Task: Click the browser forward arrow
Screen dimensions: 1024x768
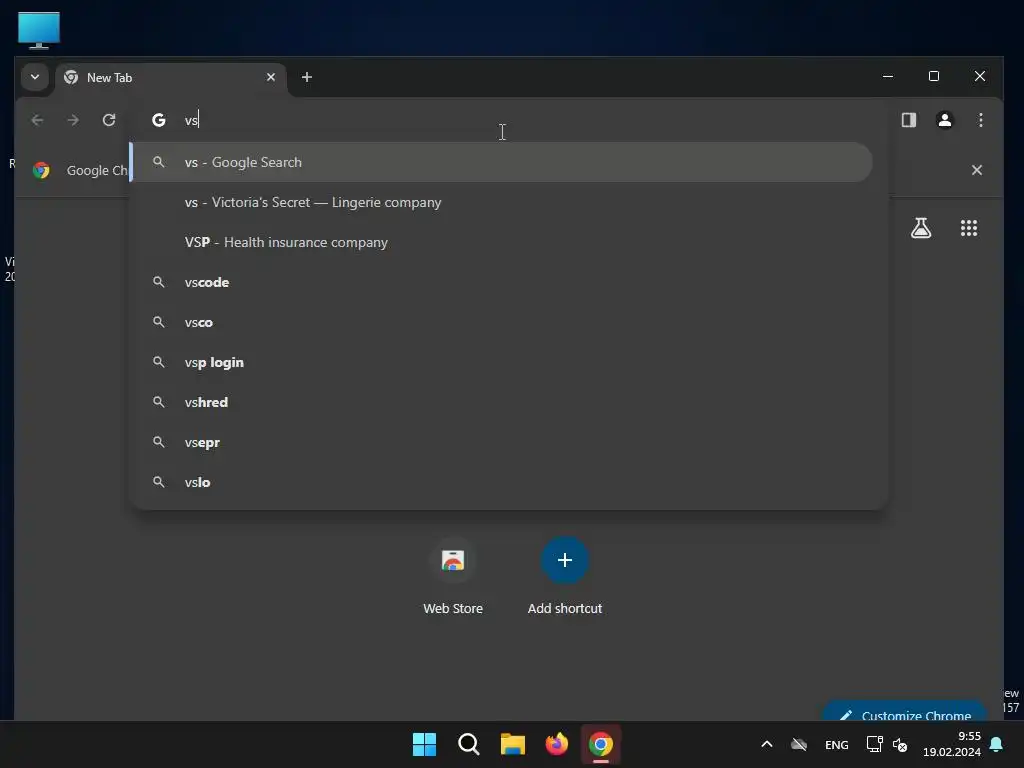Action: [x=73, y=120]
